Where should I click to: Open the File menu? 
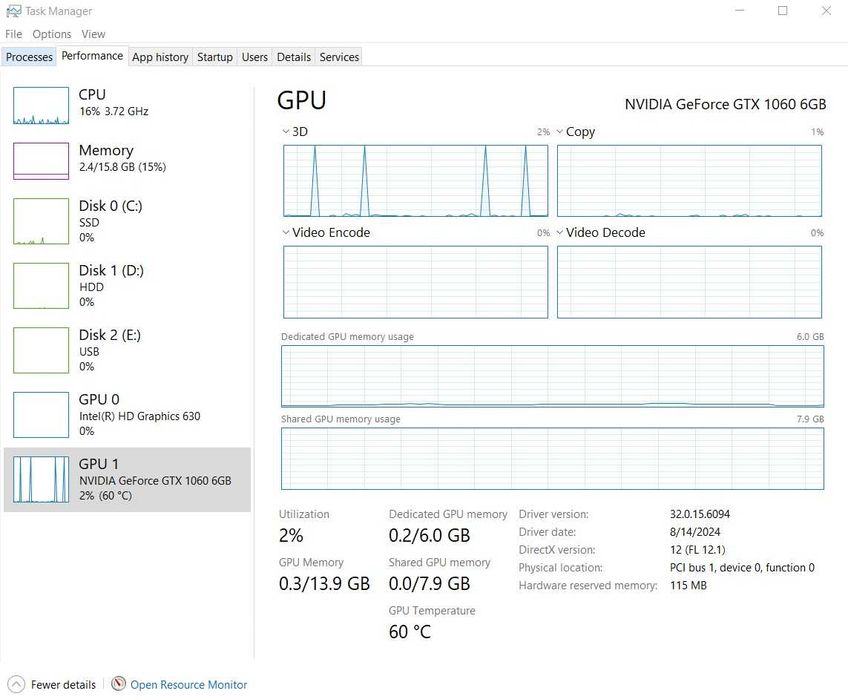[14, 34]
